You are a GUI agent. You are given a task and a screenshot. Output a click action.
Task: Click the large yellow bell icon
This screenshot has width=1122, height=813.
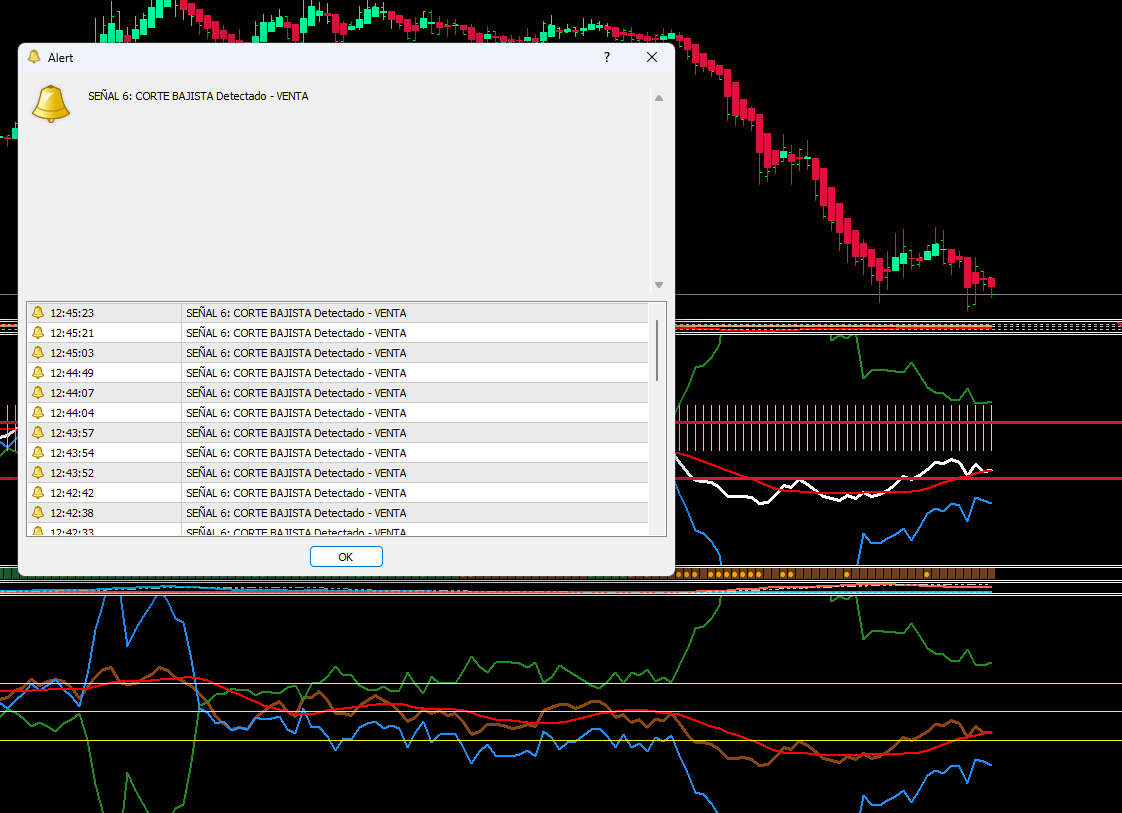tap(51, 104)
